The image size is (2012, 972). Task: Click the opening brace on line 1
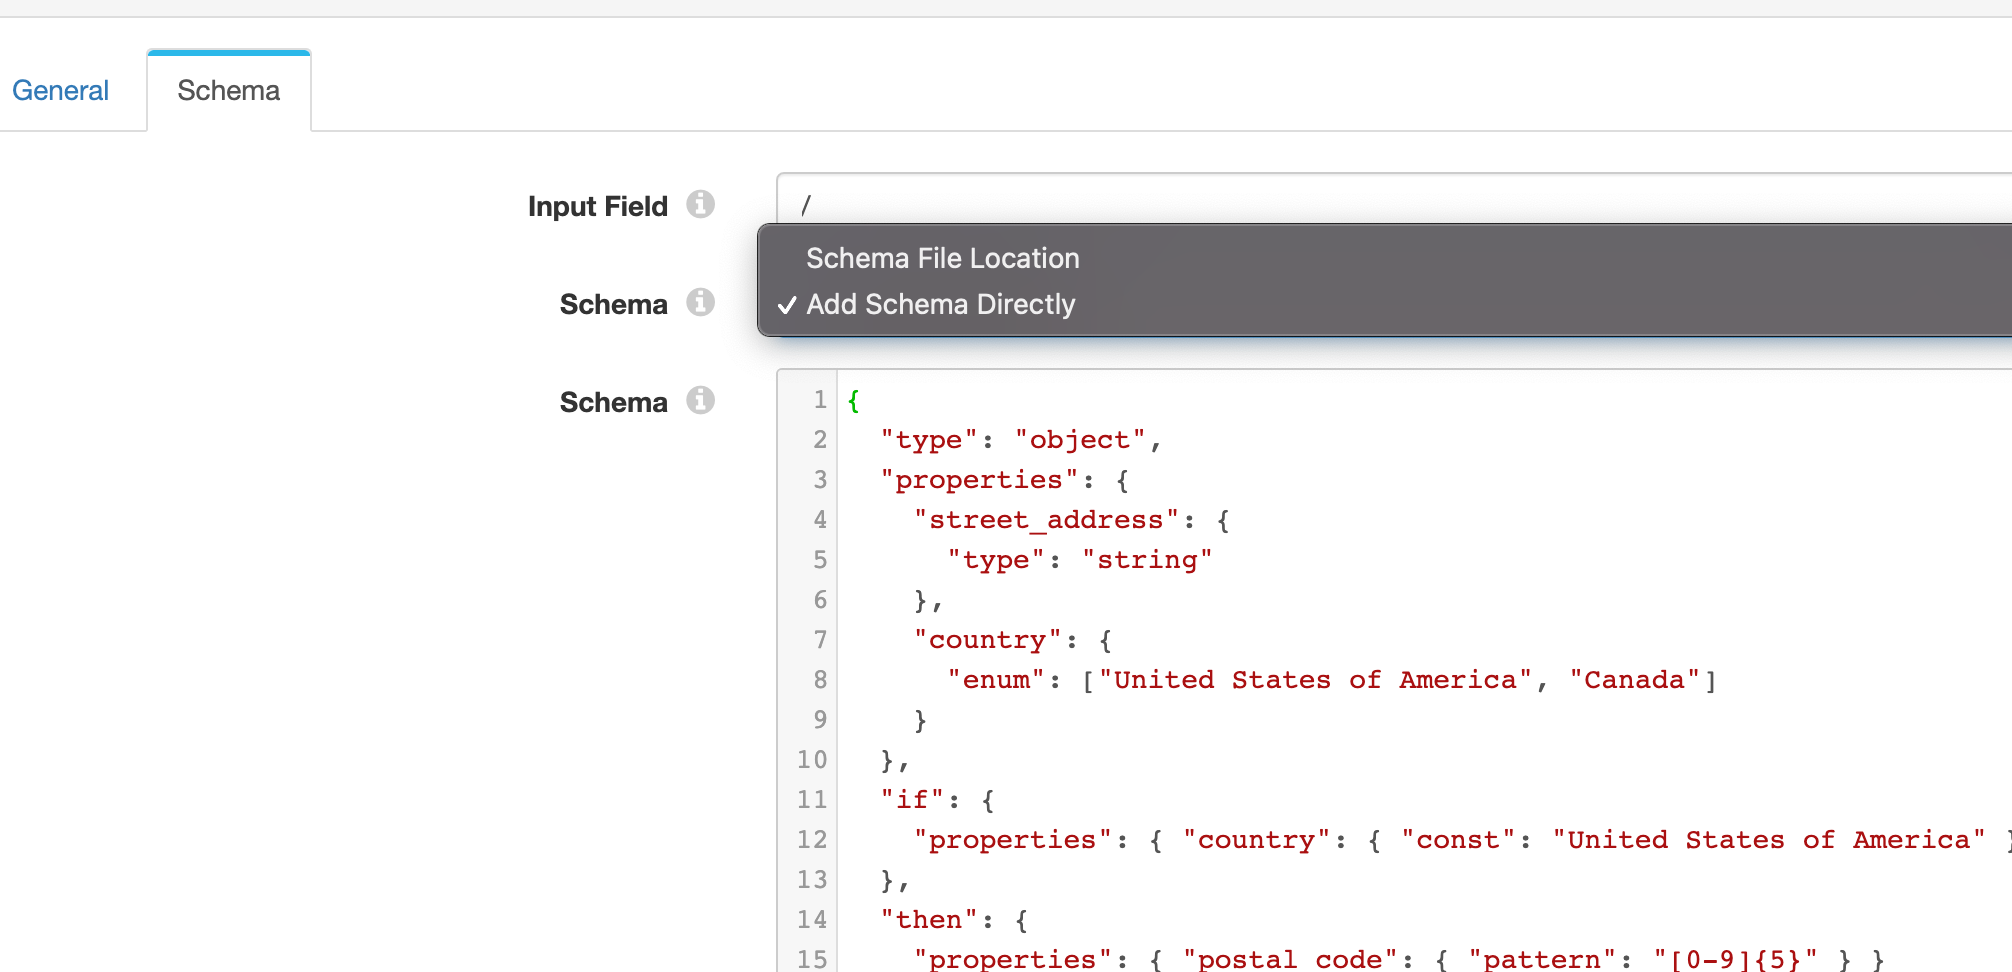[x=853, y=401]
